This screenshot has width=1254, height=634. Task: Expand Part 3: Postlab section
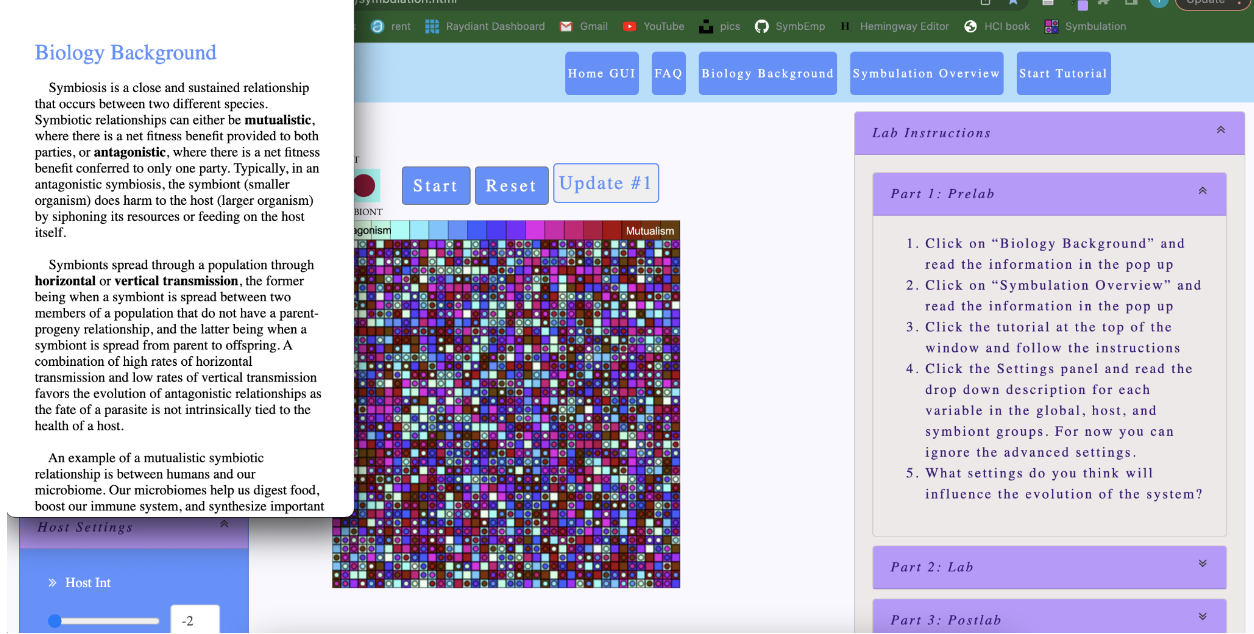point(1202,618)
